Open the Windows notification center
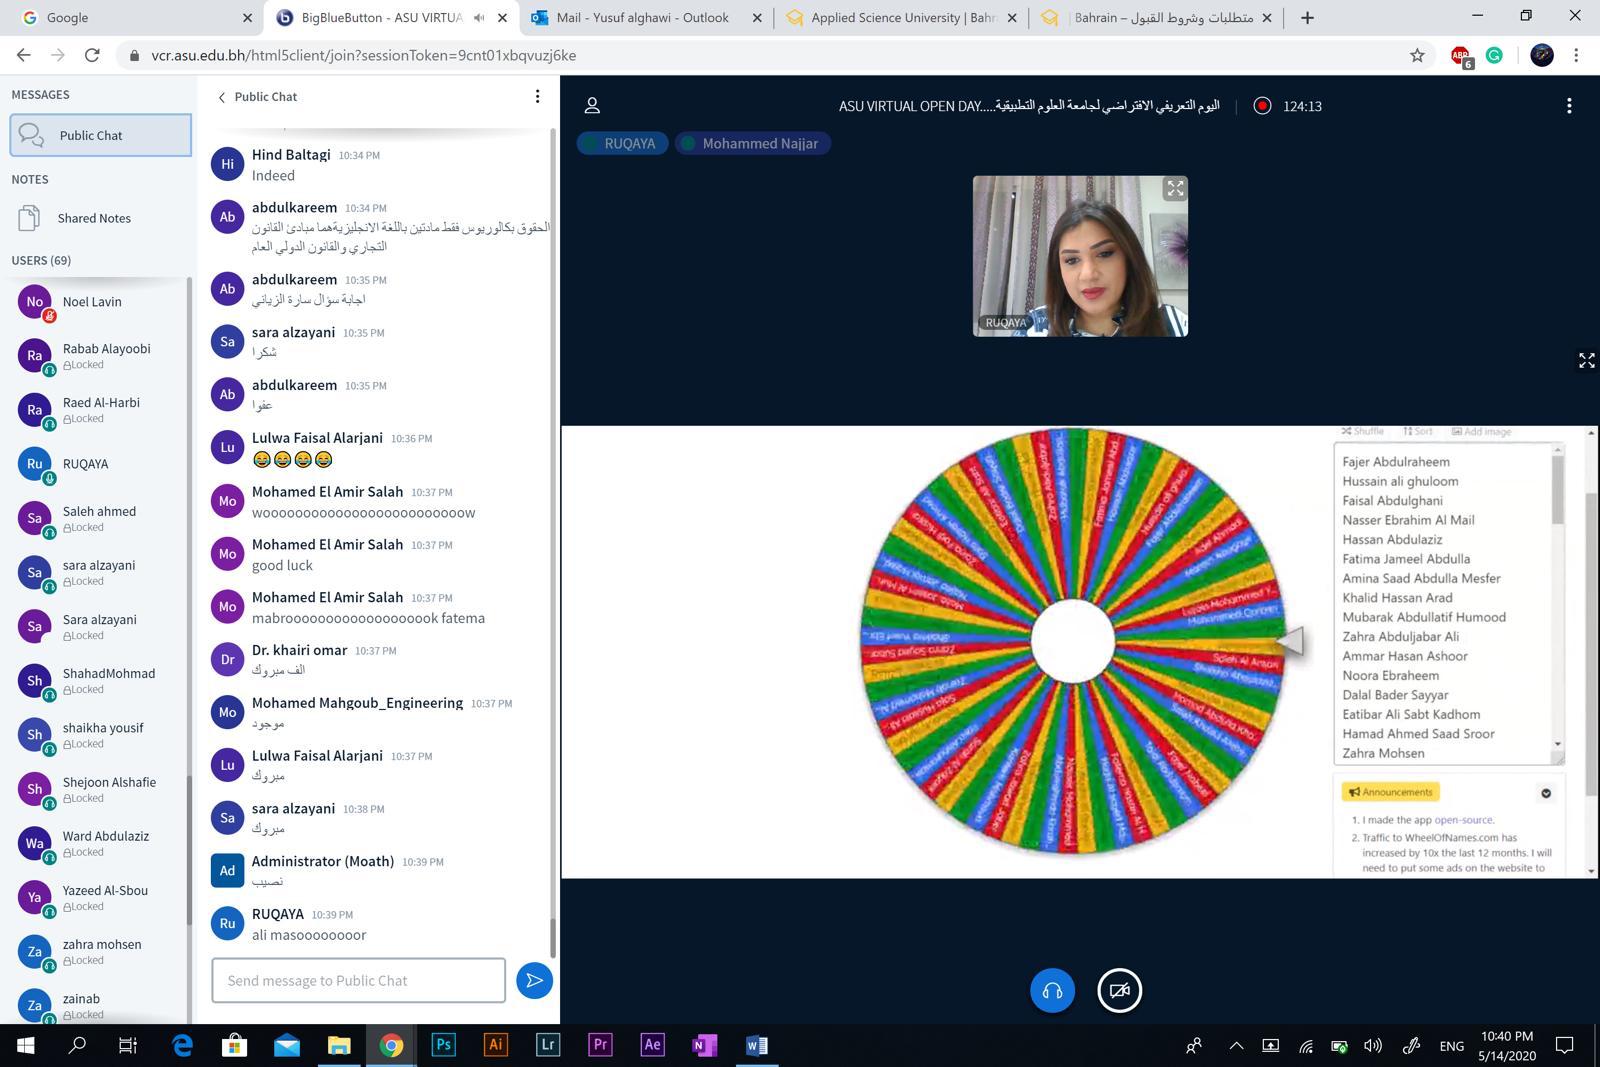This screenshot has height=1067, width=1600. [x=1565, y=1046]
